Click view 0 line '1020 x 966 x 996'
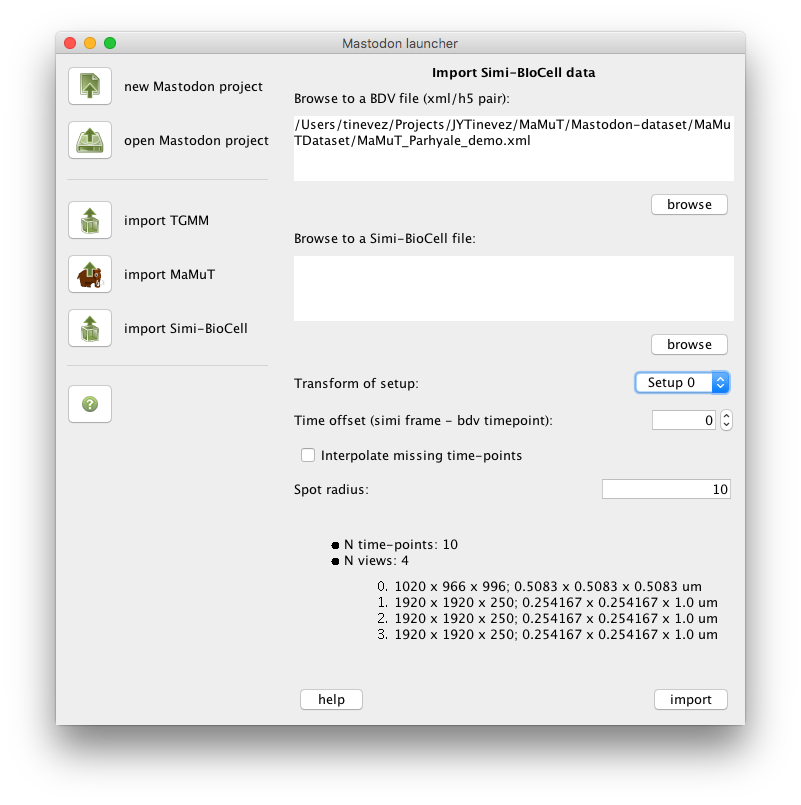This screenshot has width=801, height=805. point(539,586)
